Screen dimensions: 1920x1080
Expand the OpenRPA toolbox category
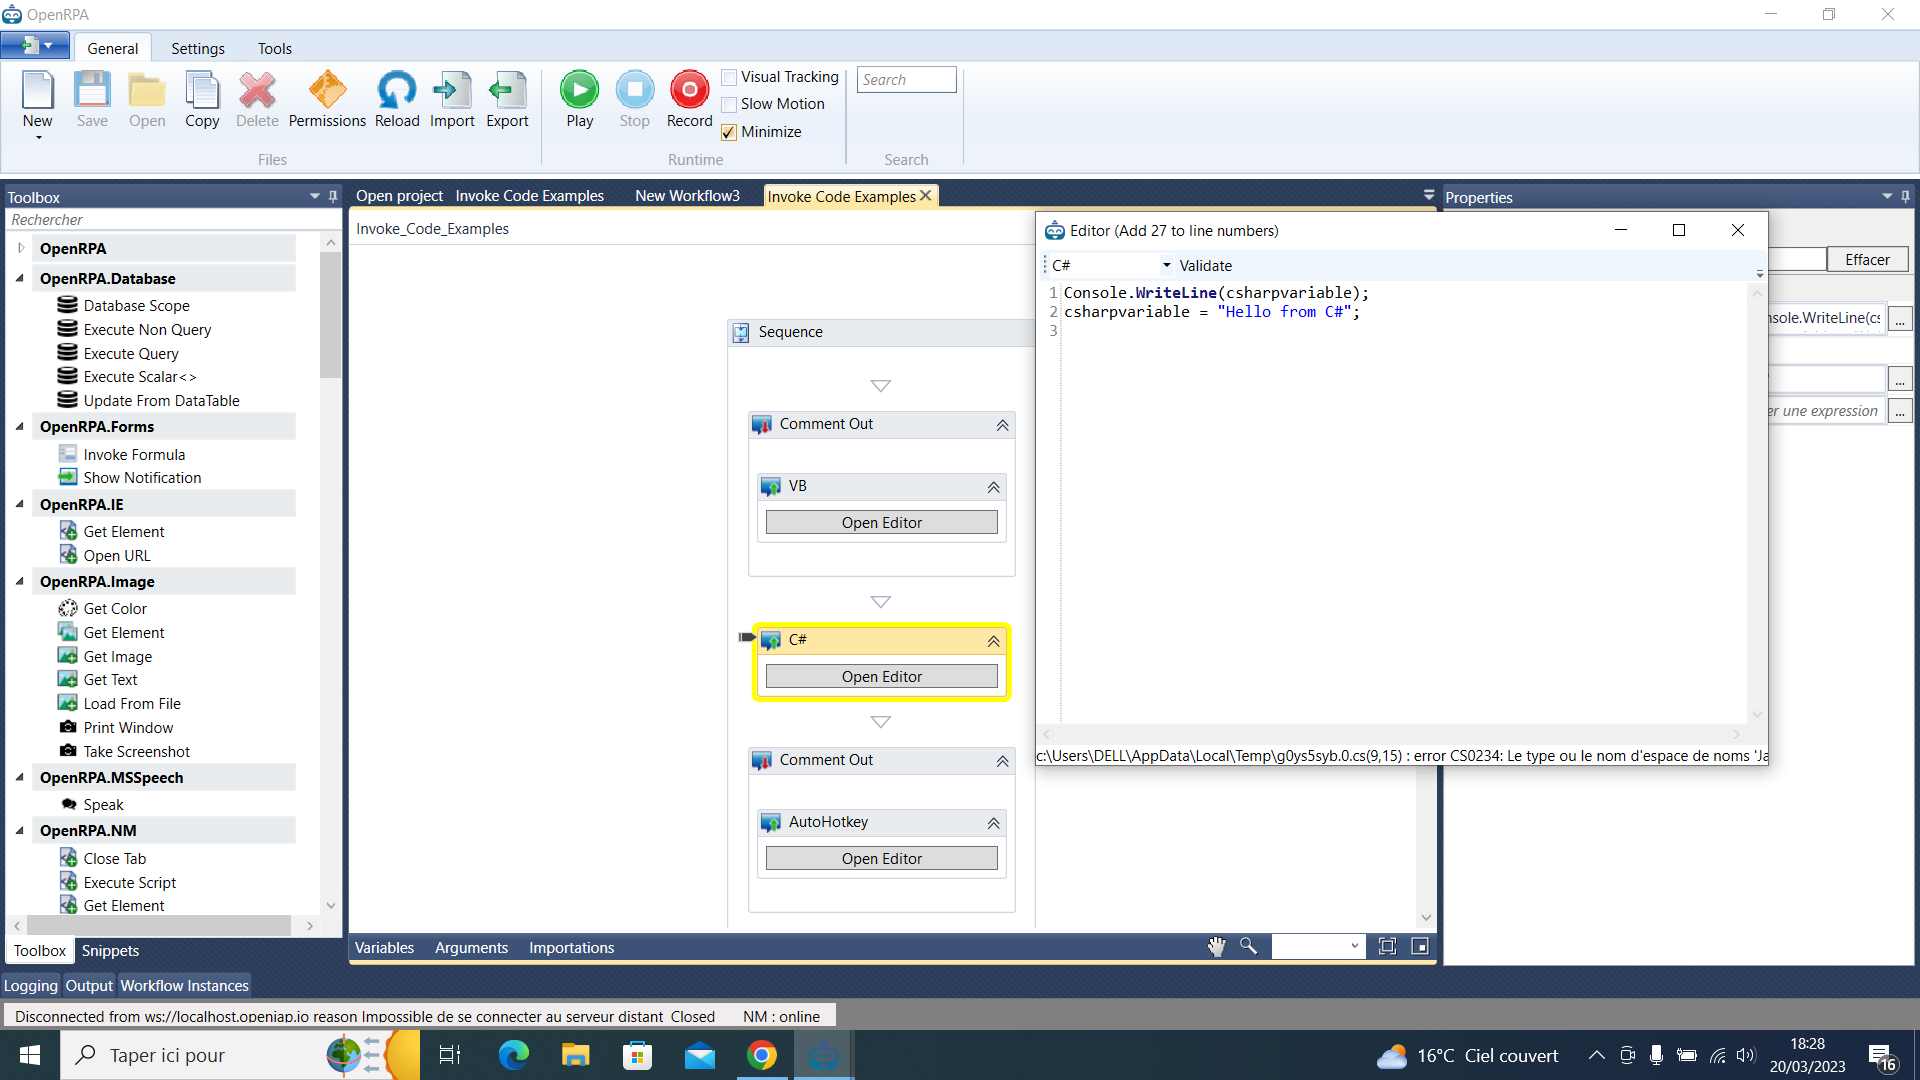21,248
